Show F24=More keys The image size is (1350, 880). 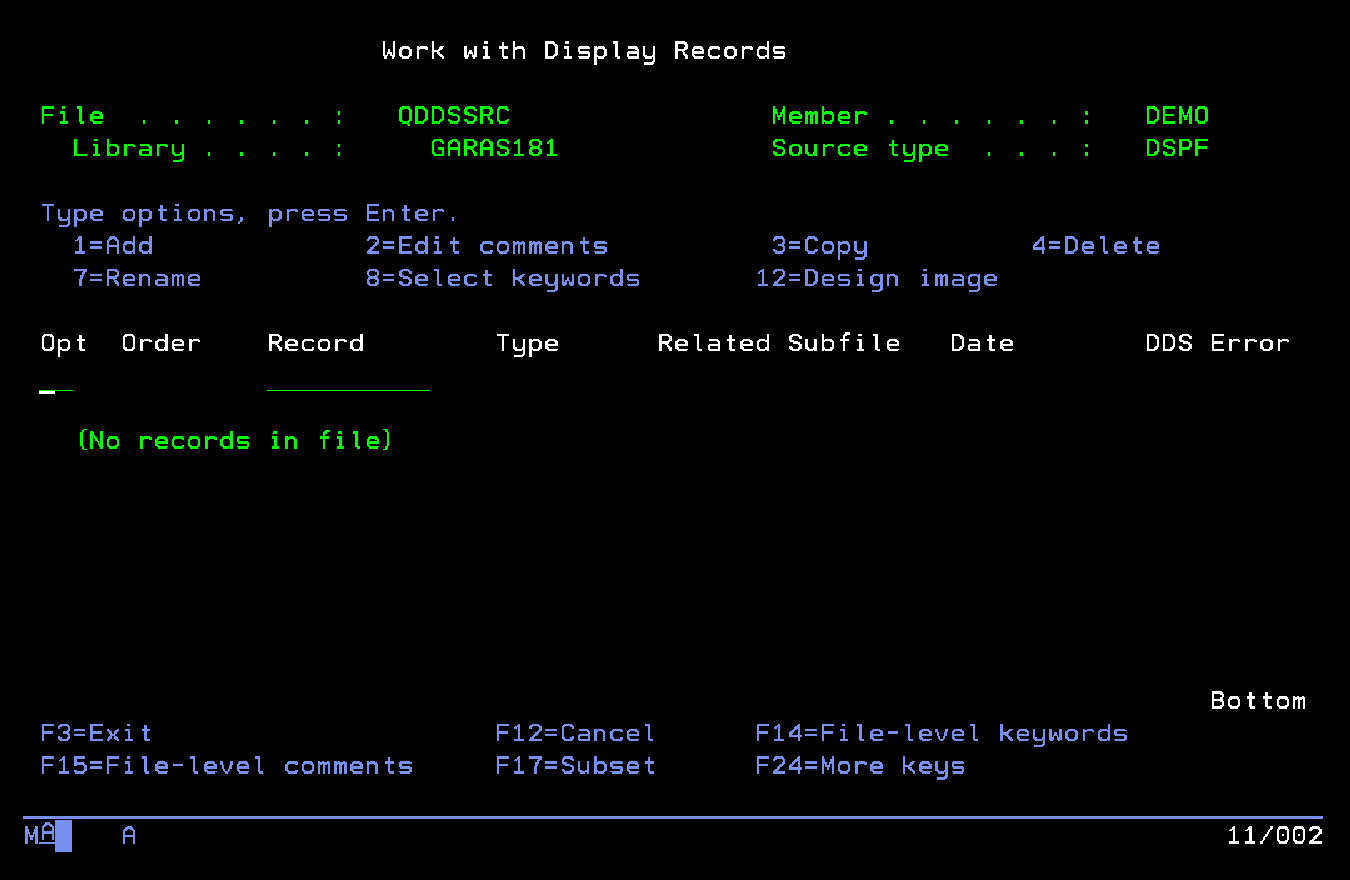(x=860, y=766)
